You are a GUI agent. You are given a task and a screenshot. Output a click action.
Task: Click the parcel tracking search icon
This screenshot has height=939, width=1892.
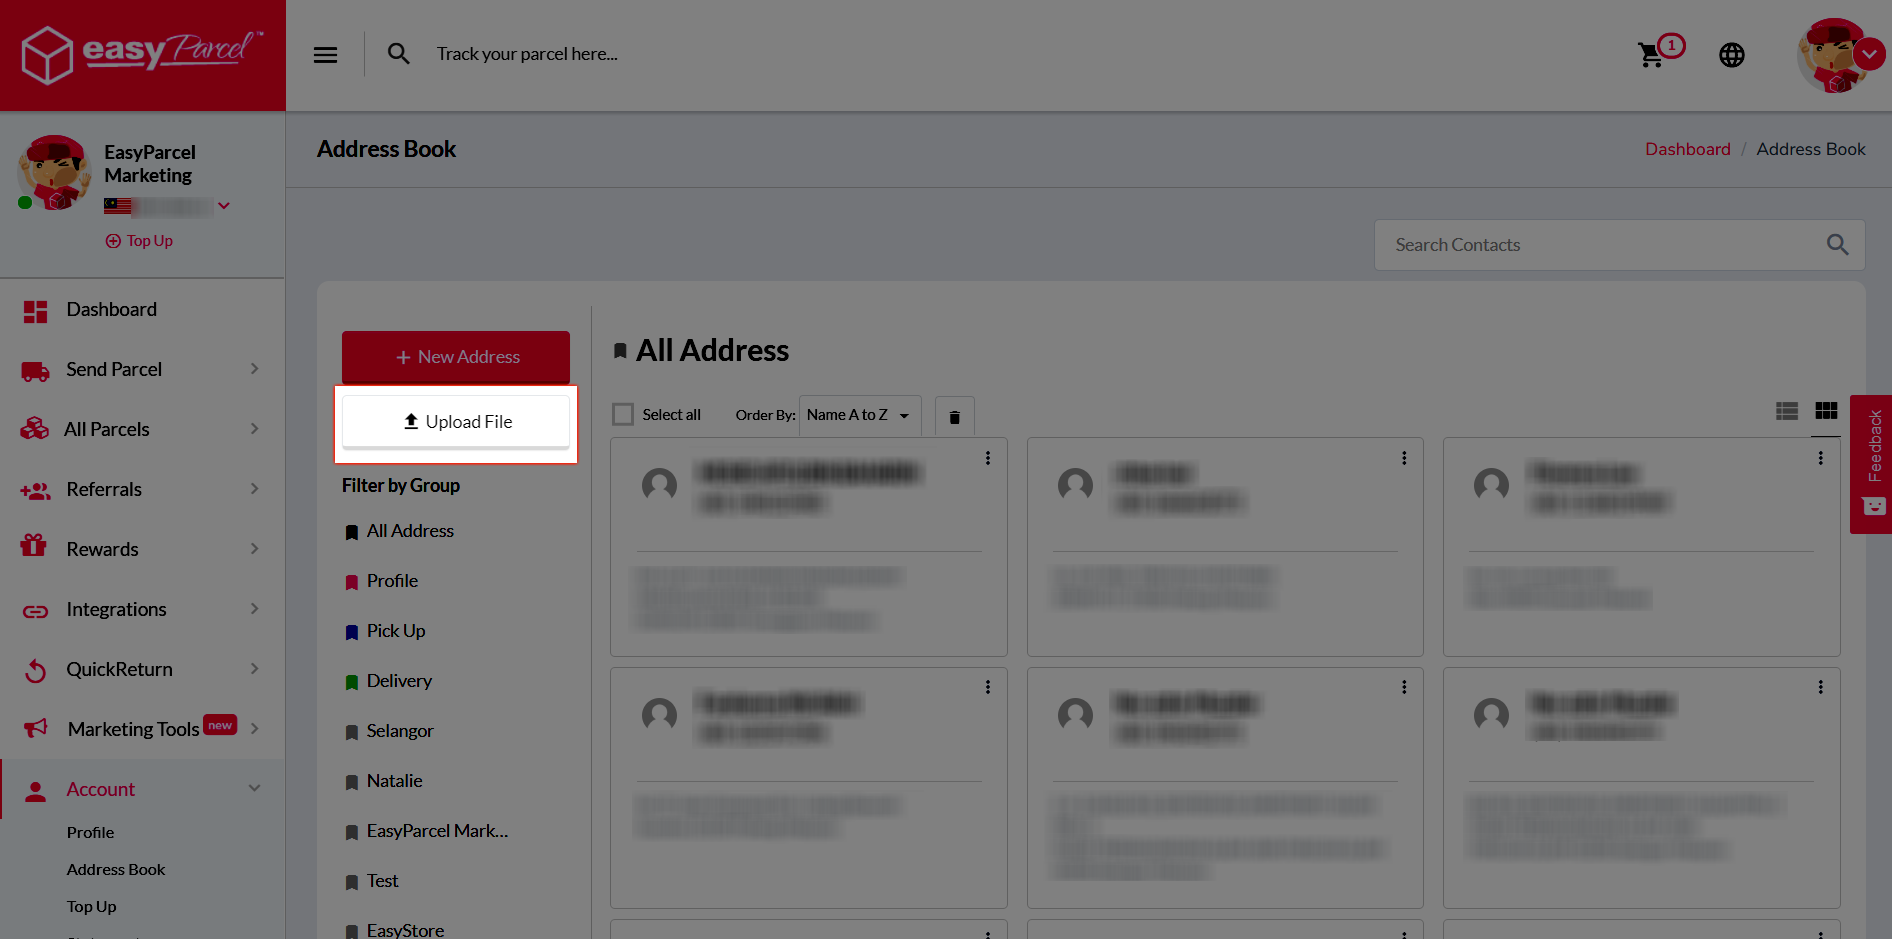coord(398,54)
